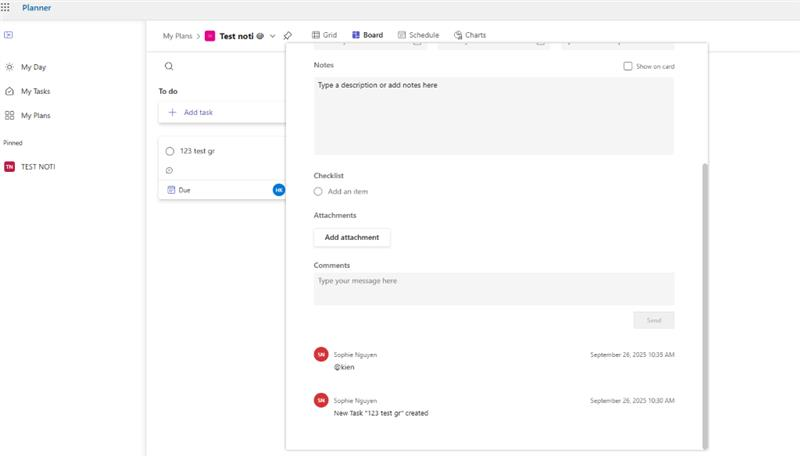Screen dimensions: 800x456
Task: Switch to the Board view tab
Action: click(367, 35)
